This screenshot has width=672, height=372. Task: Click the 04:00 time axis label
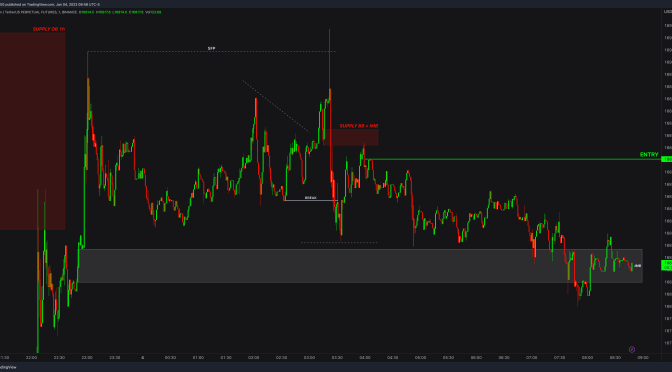(365, 357)
